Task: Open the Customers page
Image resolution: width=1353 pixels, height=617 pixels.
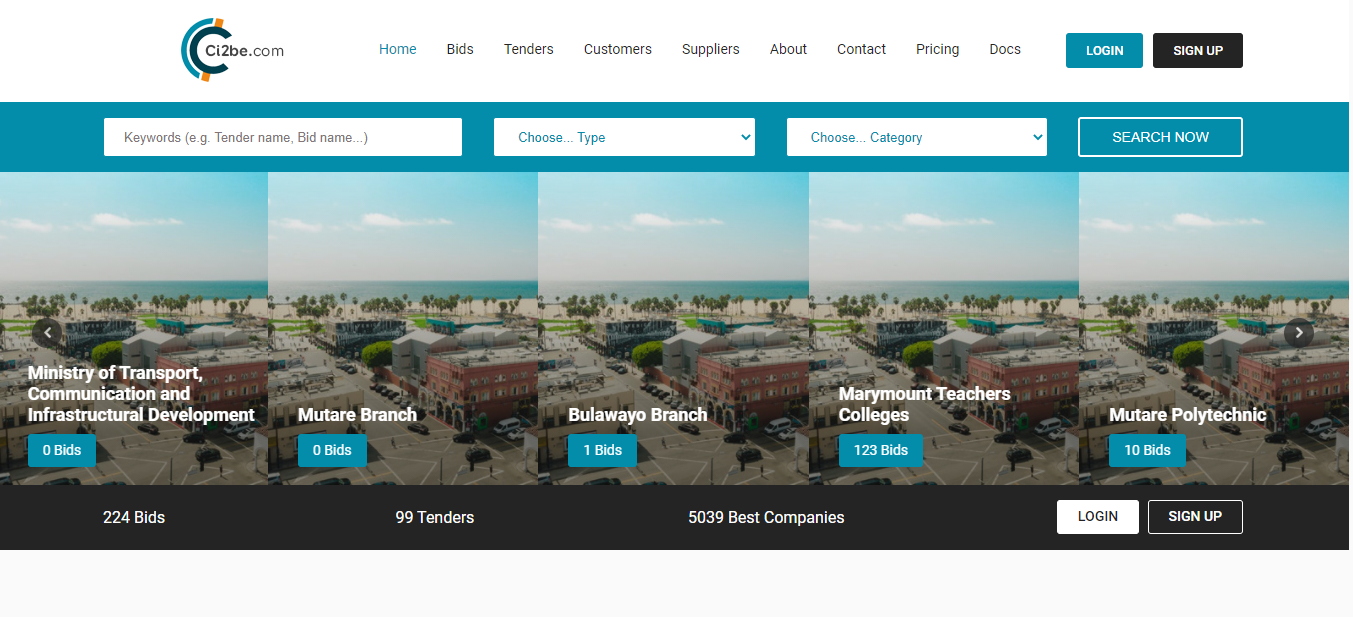Action: pyautogui.click(x=618, y=49)
